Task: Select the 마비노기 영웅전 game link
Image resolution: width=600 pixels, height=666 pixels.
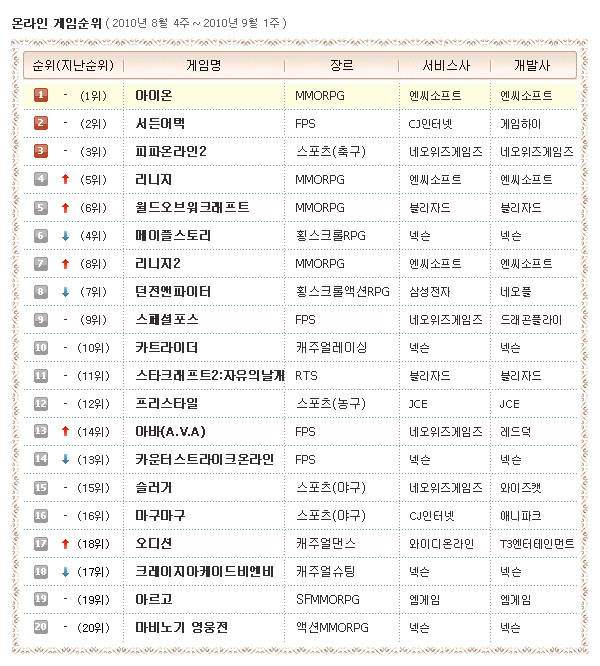Action: pos(181,627)
